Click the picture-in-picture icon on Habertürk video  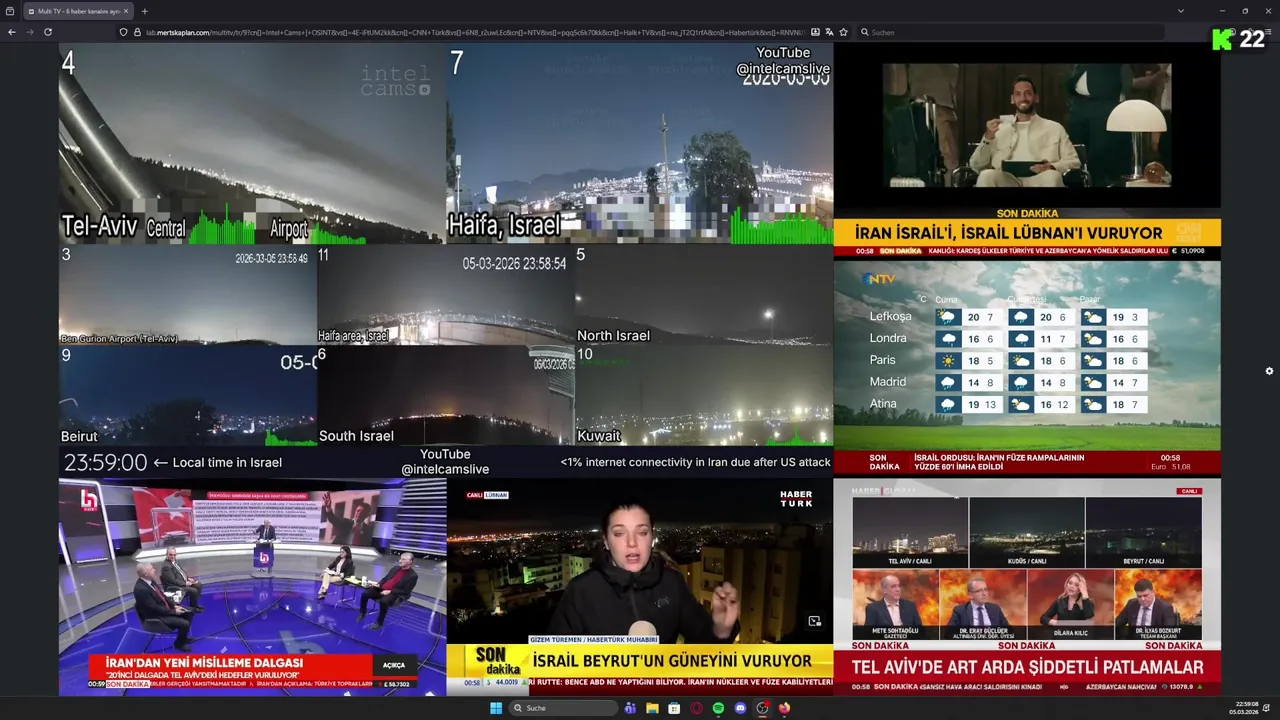click(815, 621)
